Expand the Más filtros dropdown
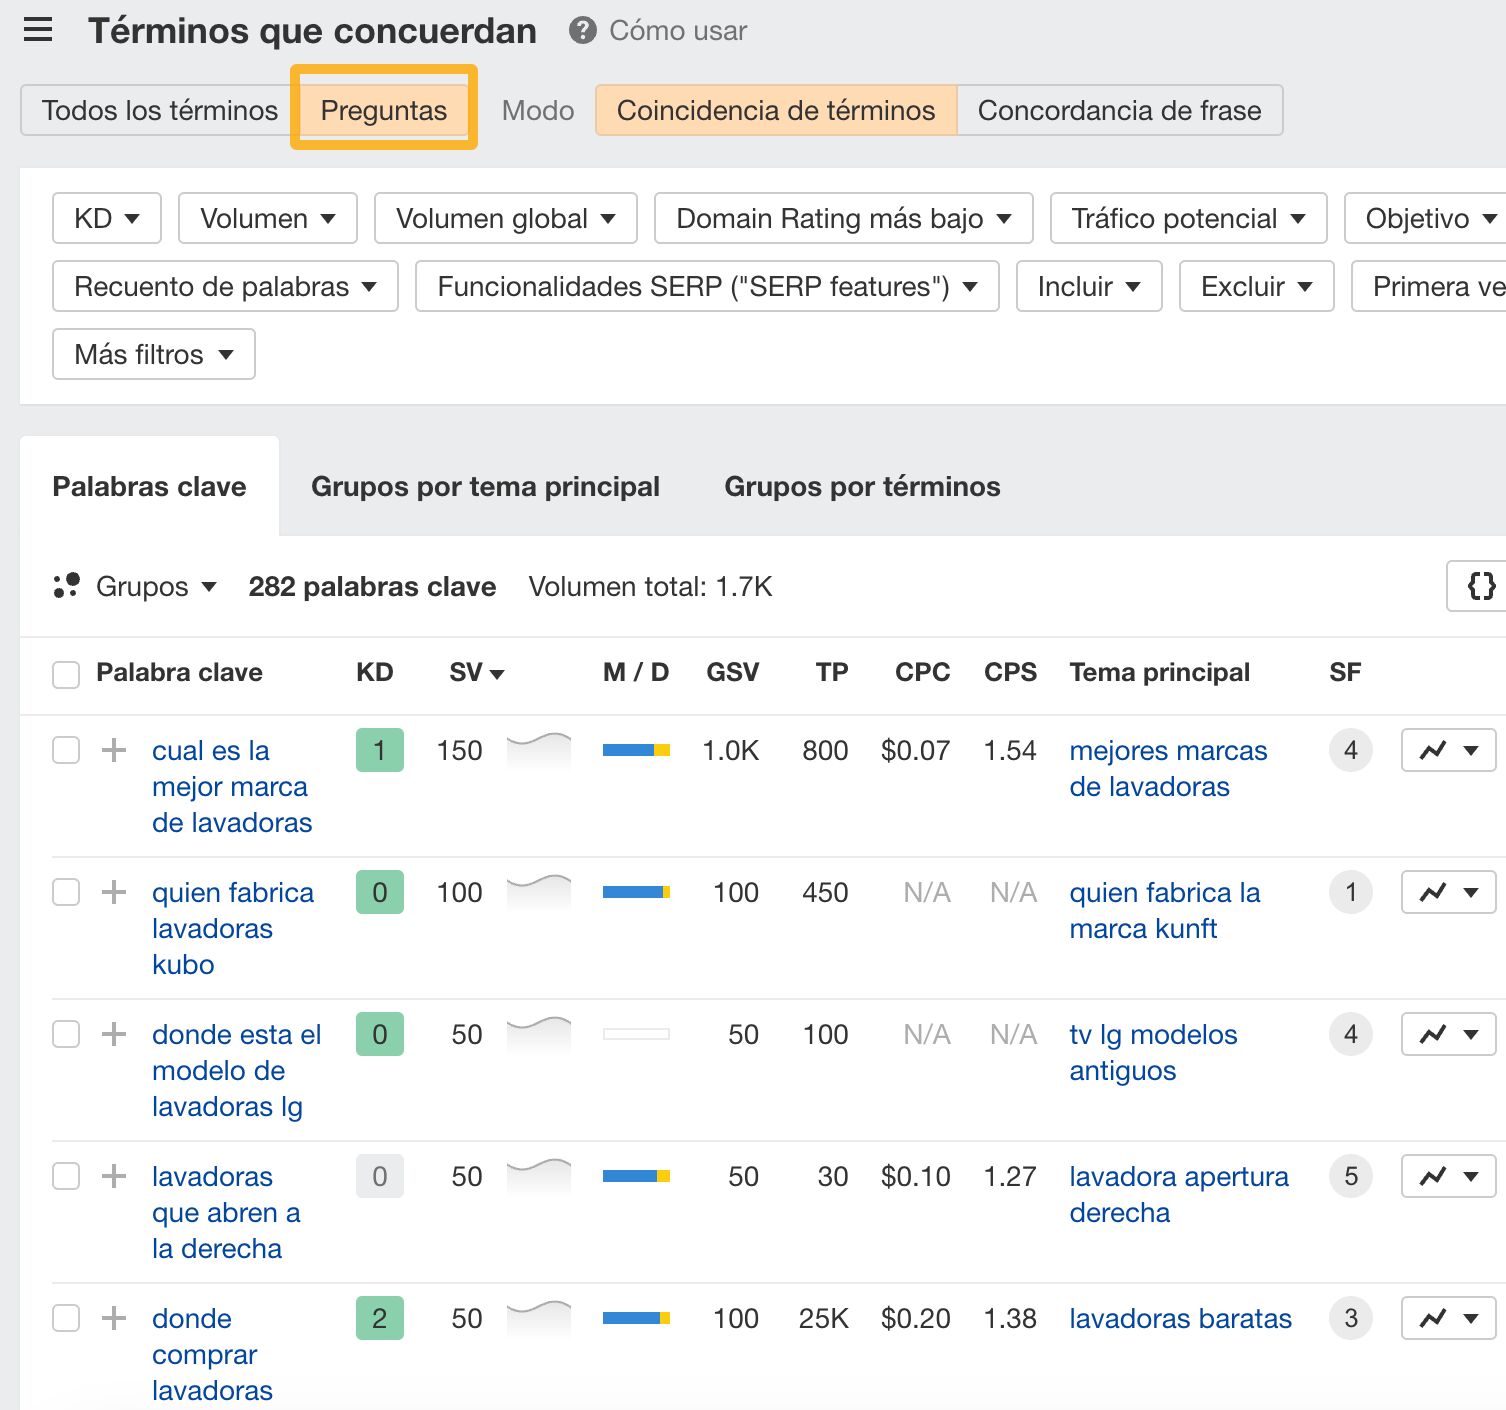Screen dimensions: 1506x1410 (152, 354)
